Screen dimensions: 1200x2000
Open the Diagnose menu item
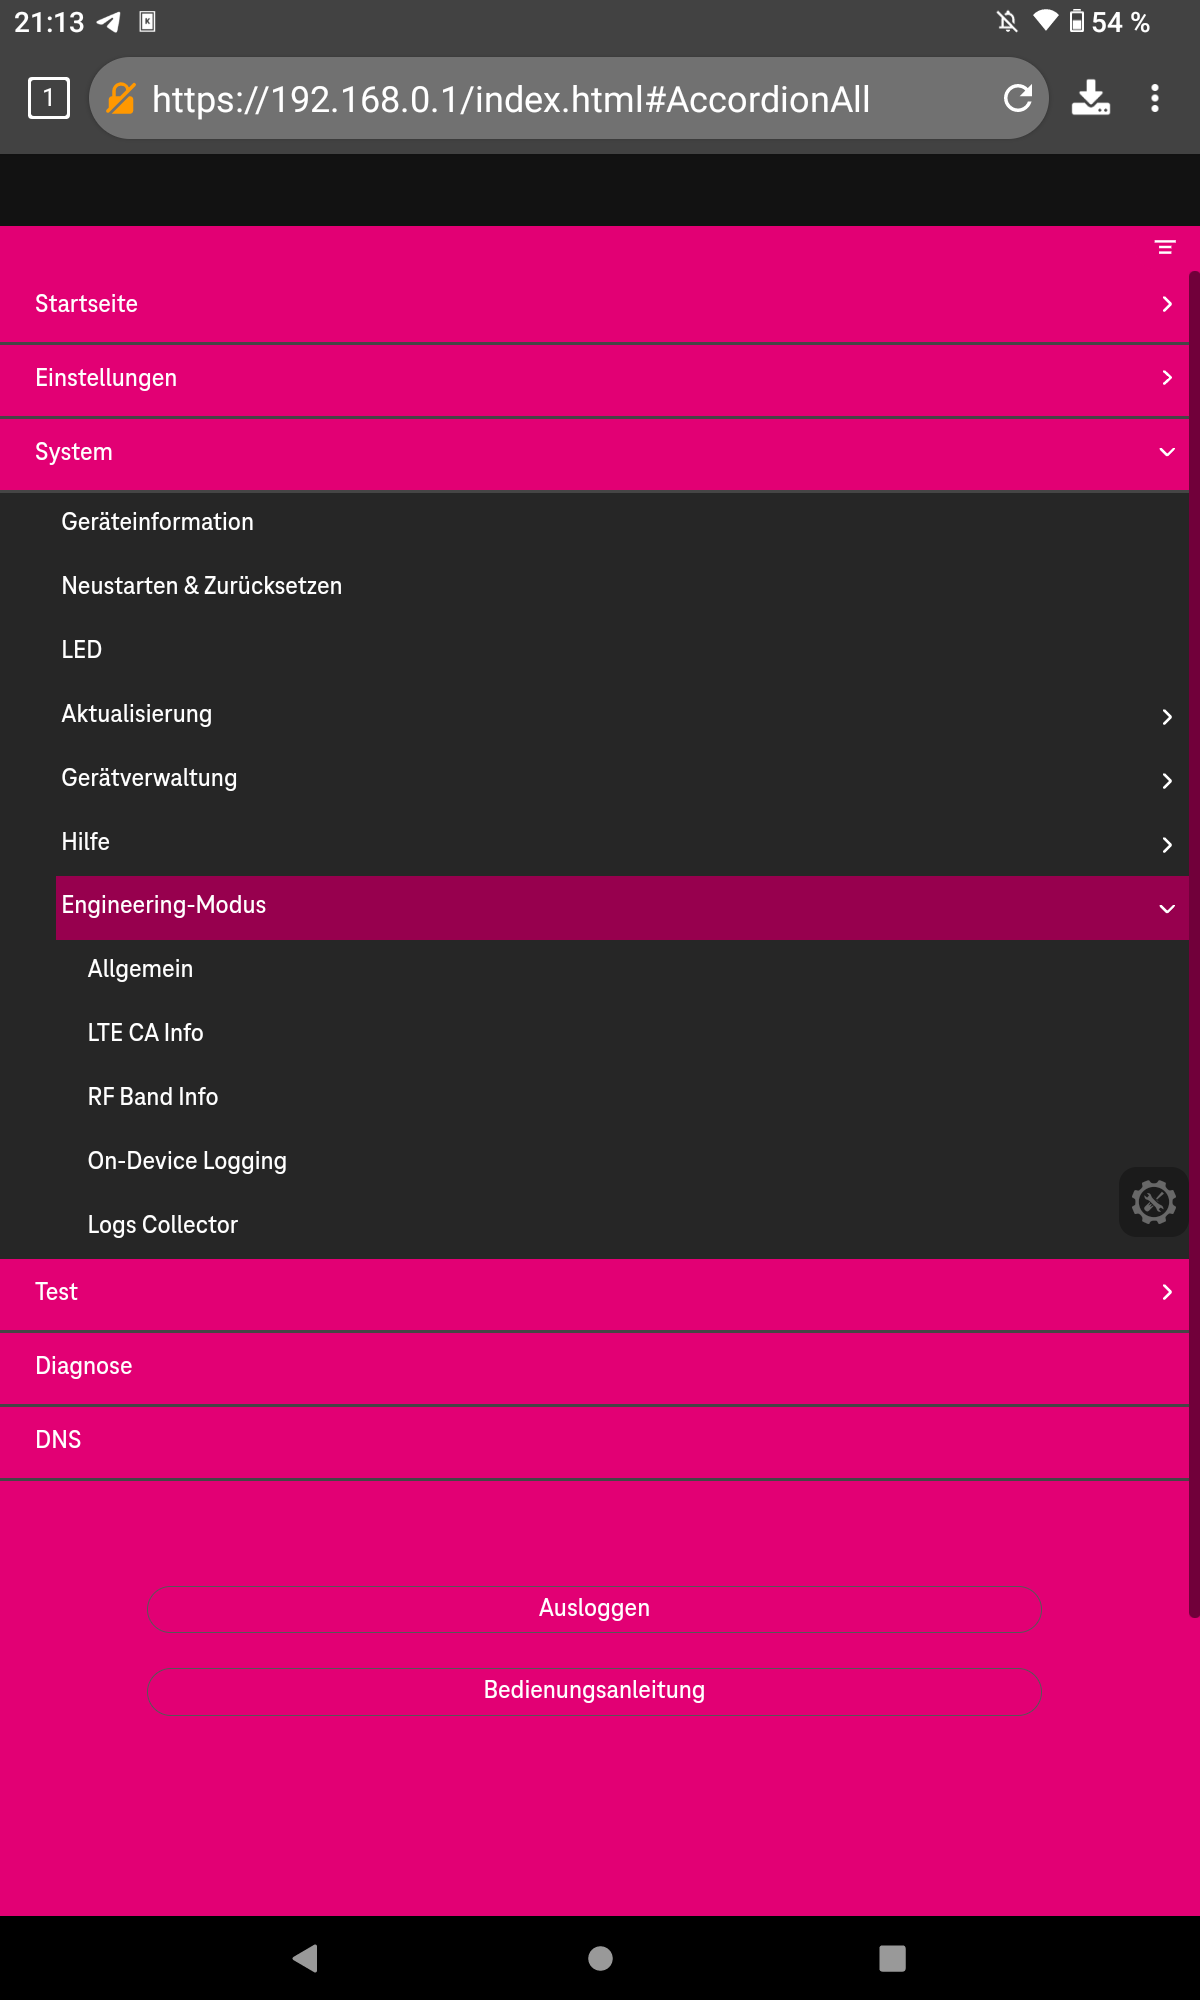594,1366
